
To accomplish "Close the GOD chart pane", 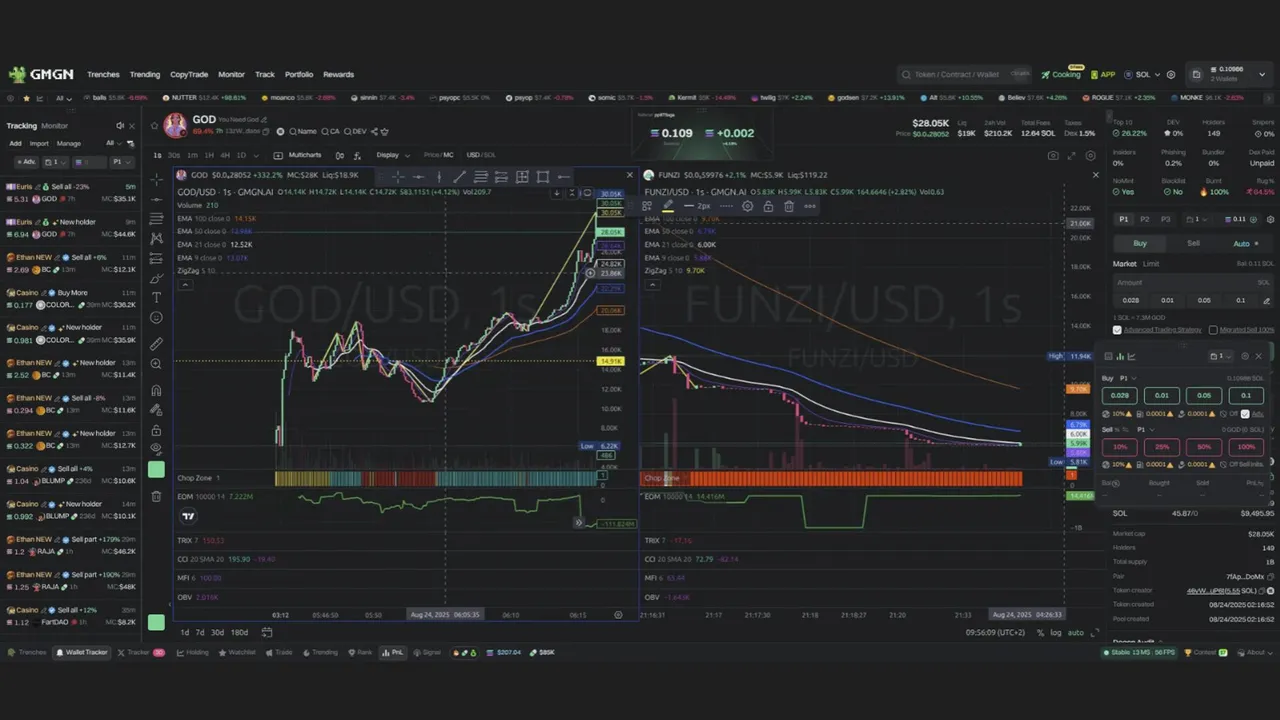I will click(x=629, y=175).
